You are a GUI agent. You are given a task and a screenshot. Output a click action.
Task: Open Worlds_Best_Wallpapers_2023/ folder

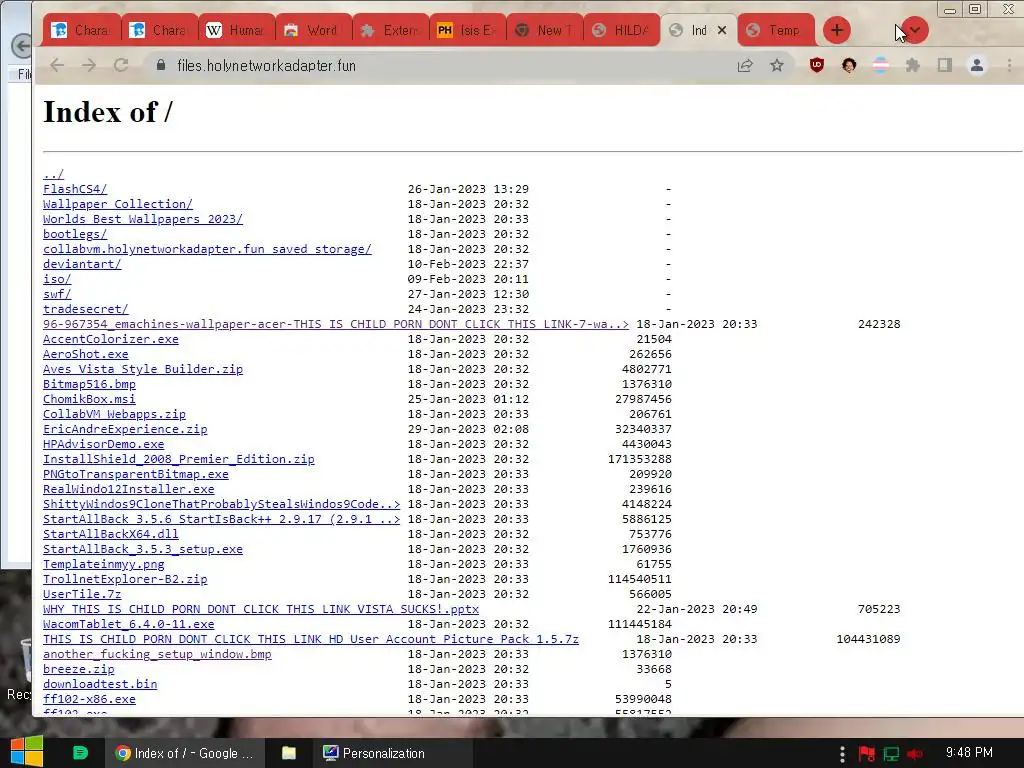[143, 219]
